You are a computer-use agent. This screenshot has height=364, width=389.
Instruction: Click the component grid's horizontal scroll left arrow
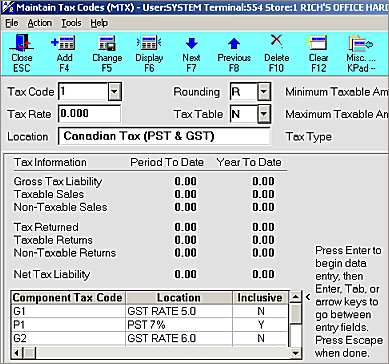tap(17, 352)
